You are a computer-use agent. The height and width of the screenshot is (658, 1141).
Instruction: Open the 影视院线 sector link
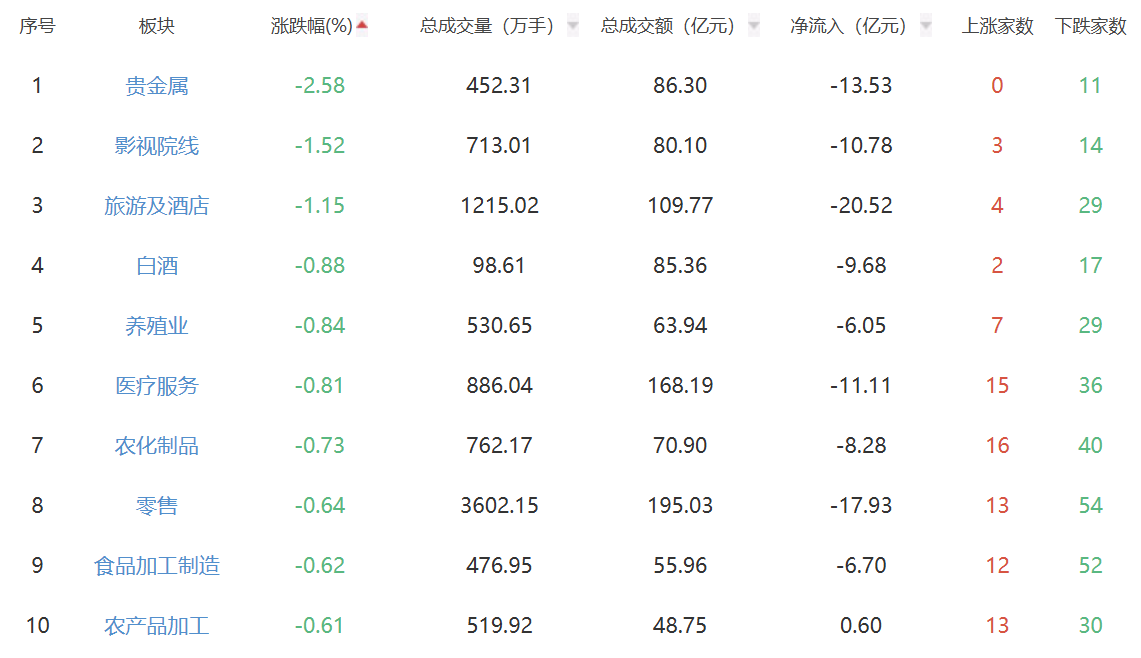(x=156, y=146)
